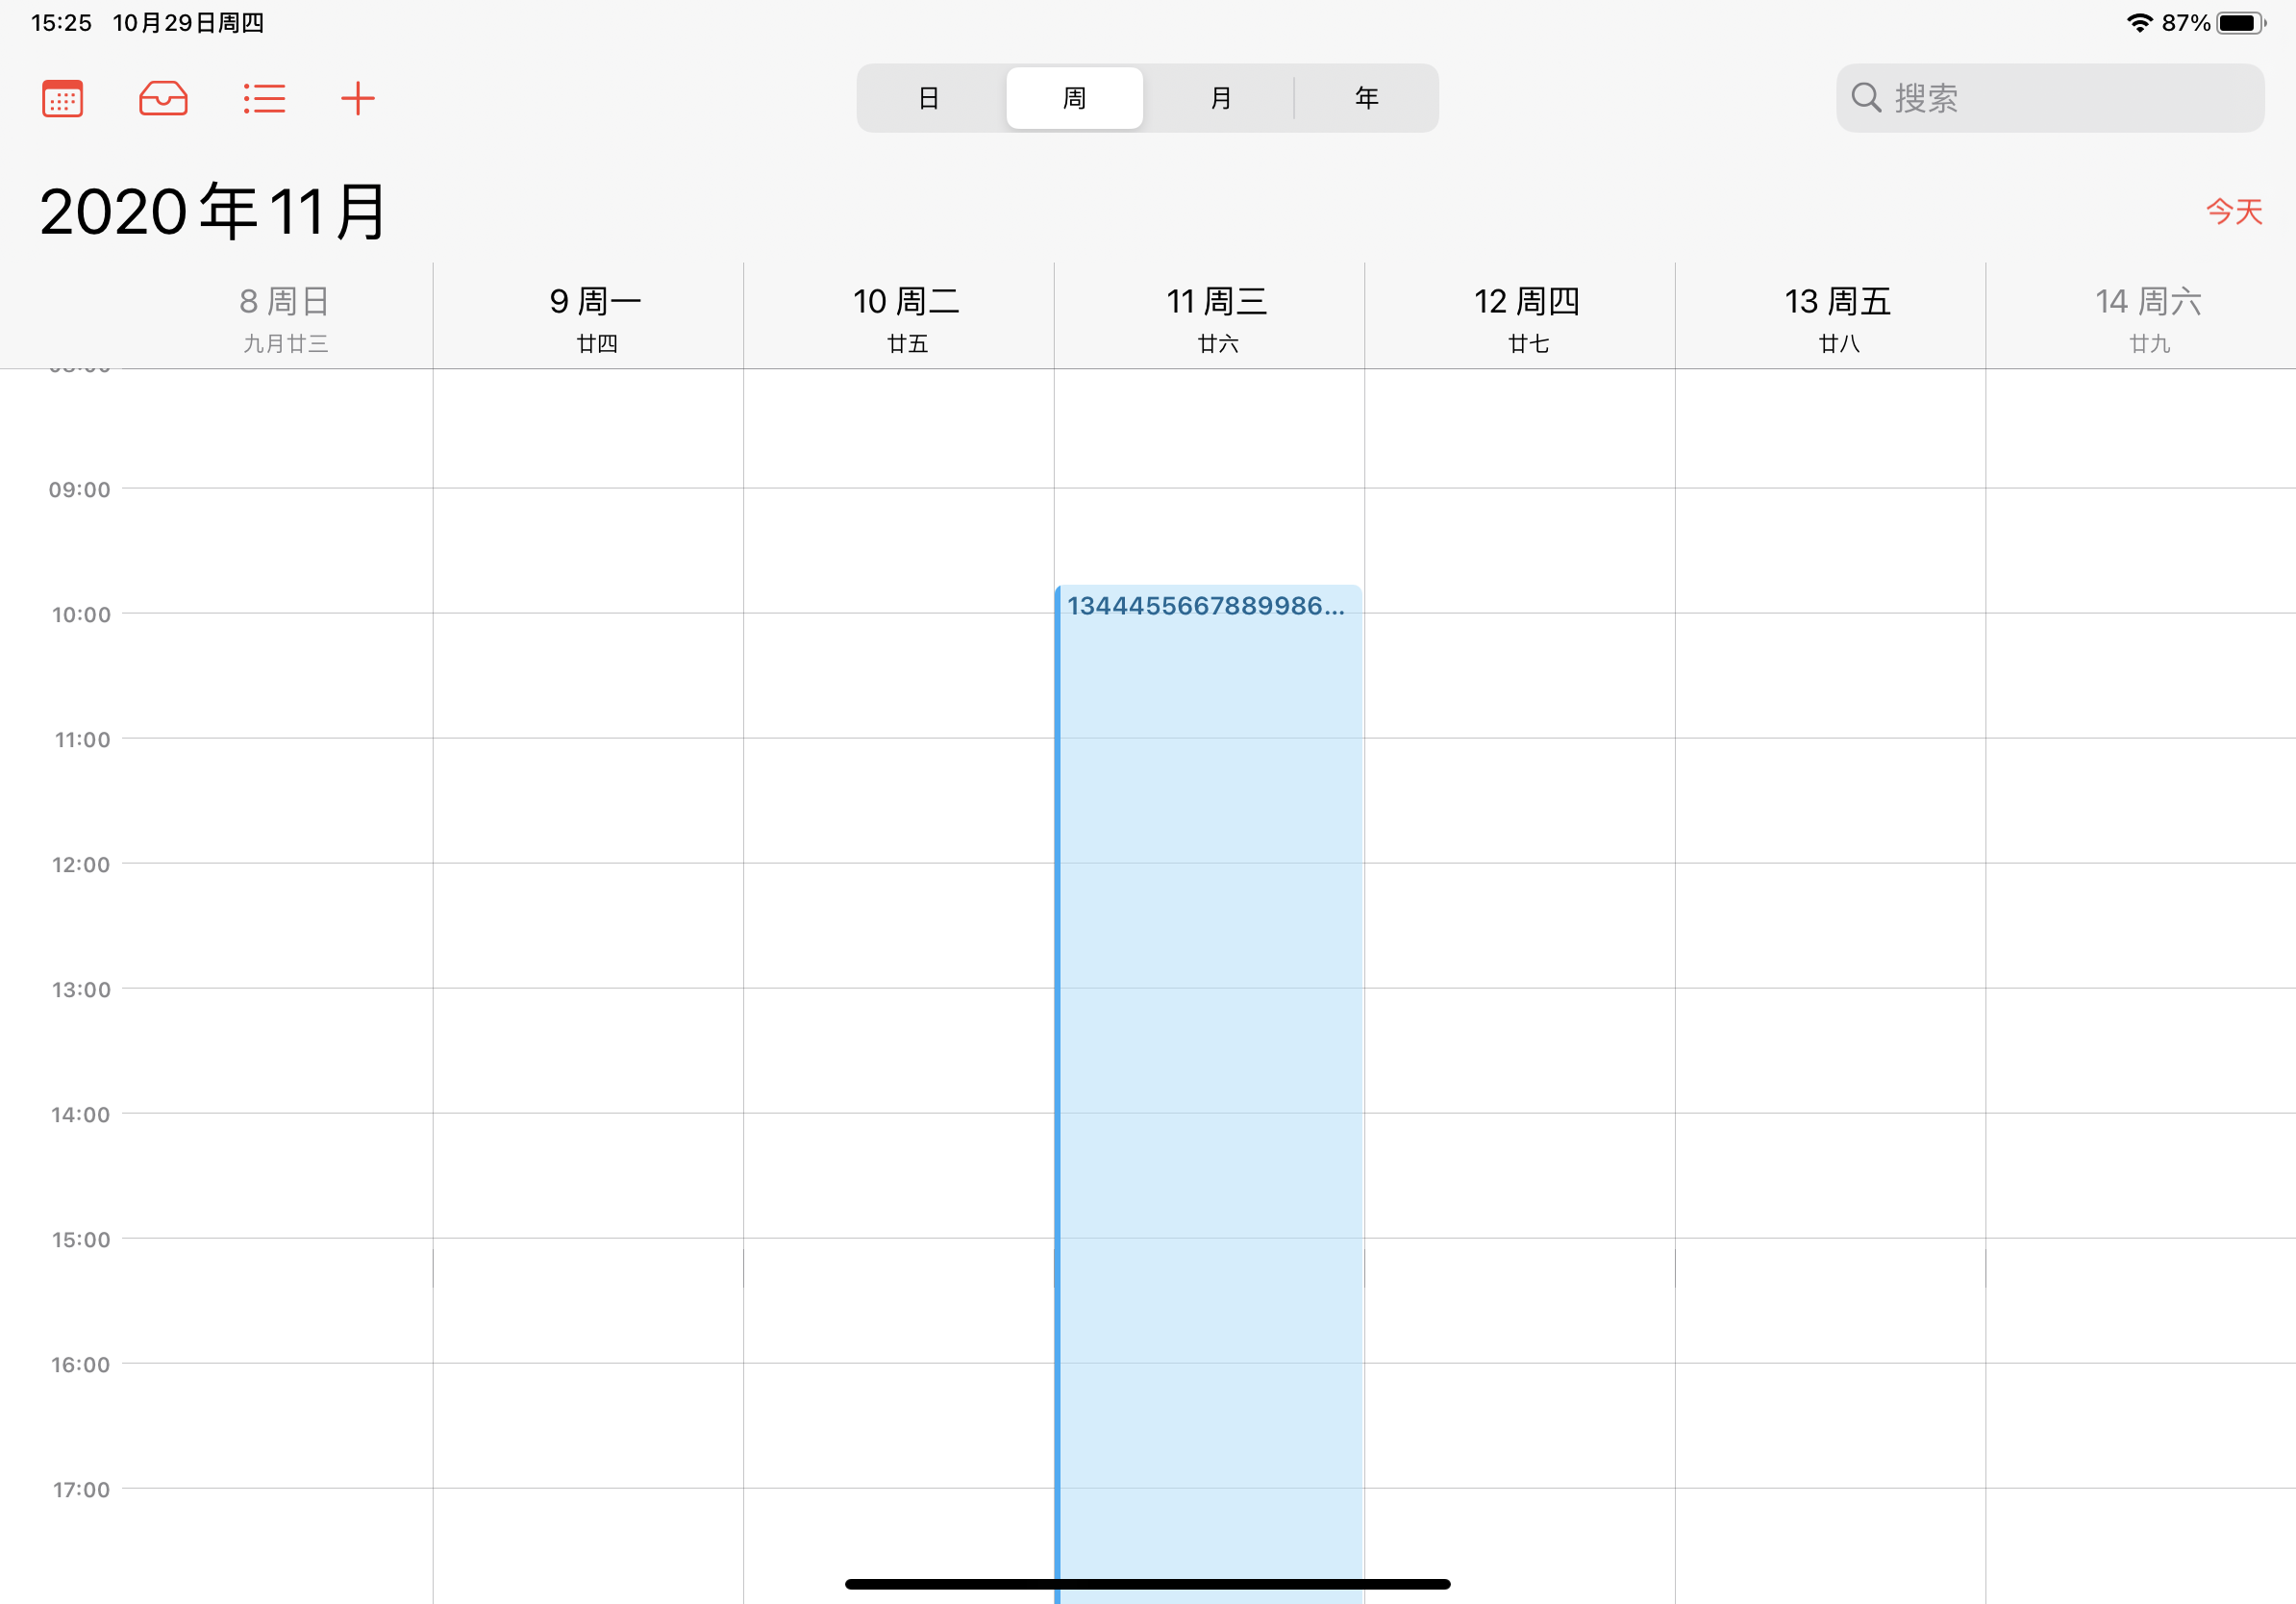This screenshot has width=2296, height=1604.
Task: Tap the Wi-Fi status icon
Action: click(2139, 23)
